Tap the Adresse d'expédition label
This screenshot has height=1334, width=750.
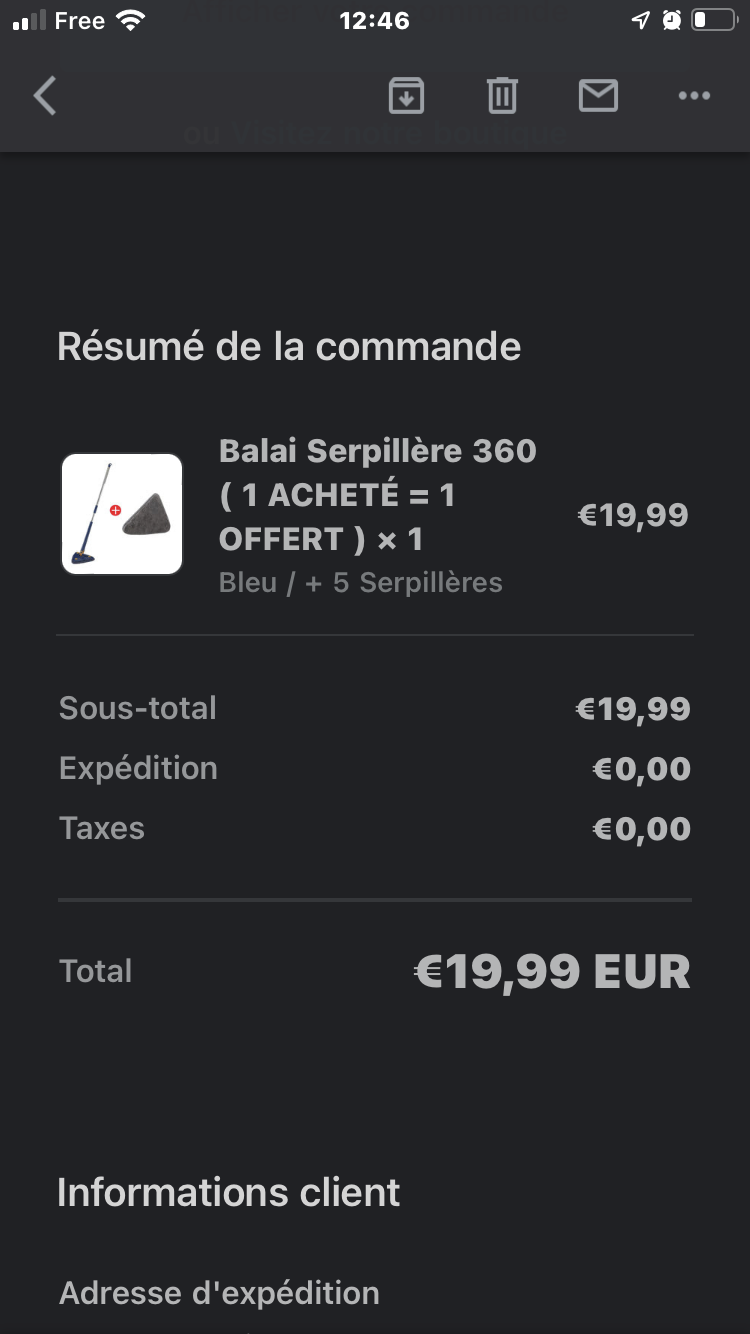point(219,1292)
